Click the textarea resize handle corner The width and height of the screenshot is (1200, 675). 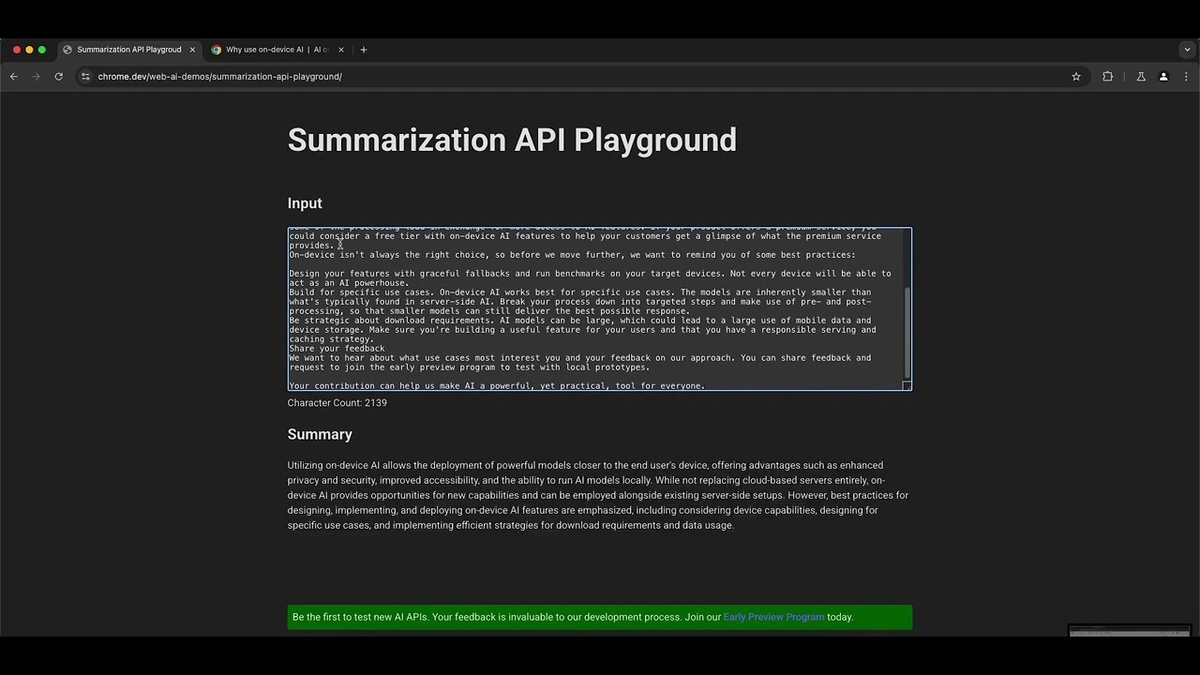[x=907, y=385]
